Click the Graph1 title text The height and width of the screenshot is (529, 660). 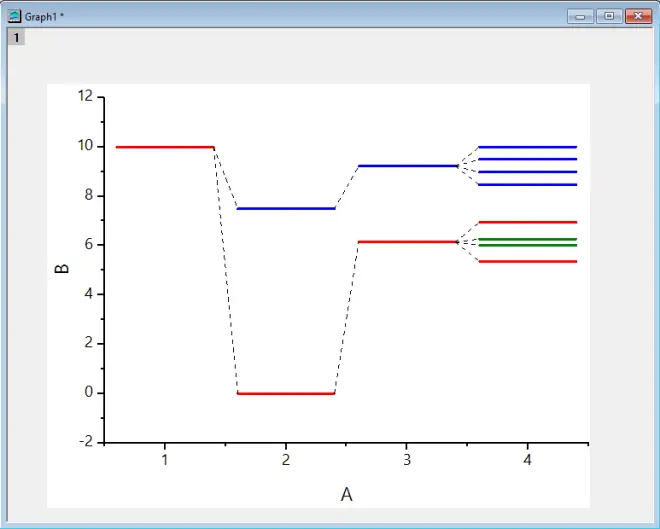click(44, 17)
